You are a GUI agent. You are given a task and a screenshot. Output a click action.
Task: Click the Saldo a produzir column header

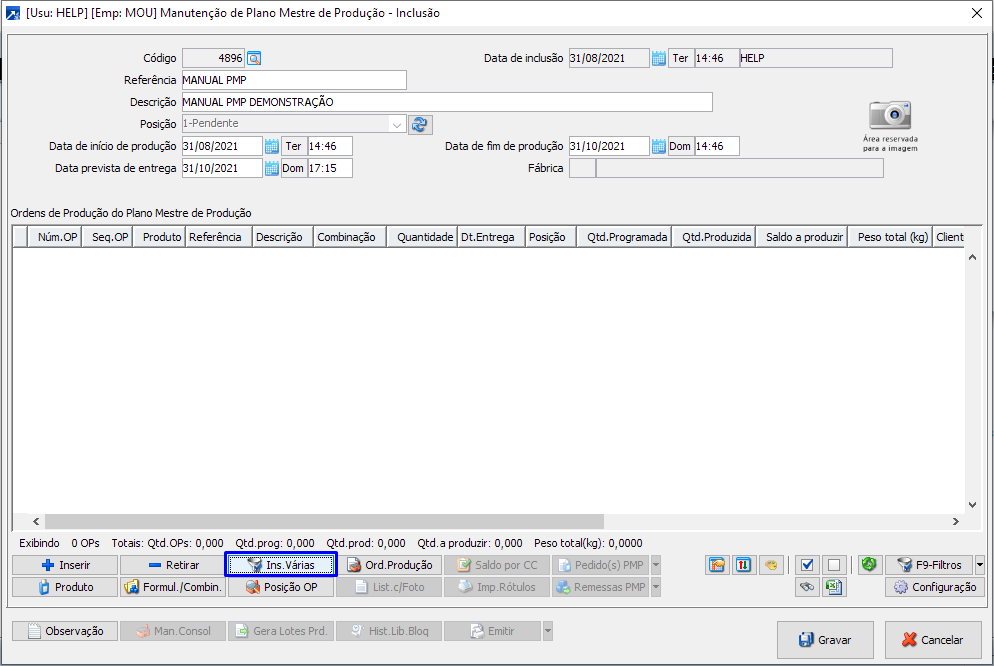(x=801, y=237)
